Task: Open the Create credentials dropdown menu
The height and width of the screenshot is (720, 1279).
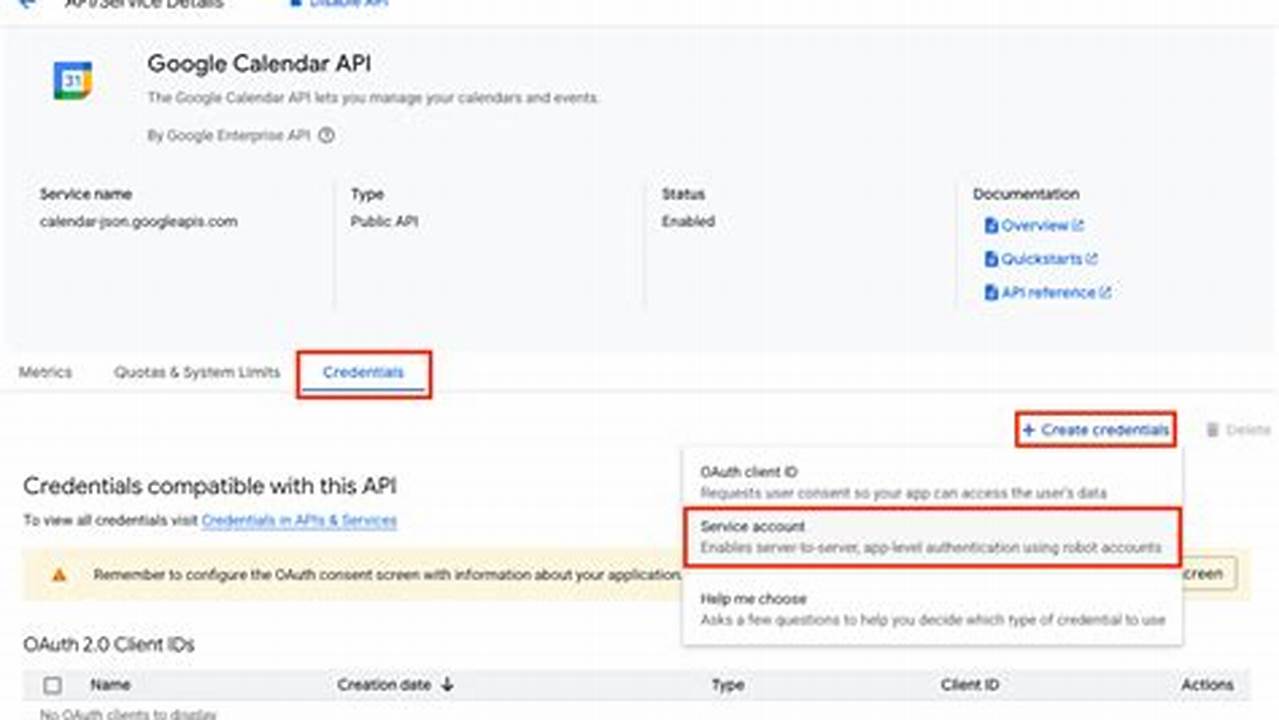Action: coord(1095,429)
